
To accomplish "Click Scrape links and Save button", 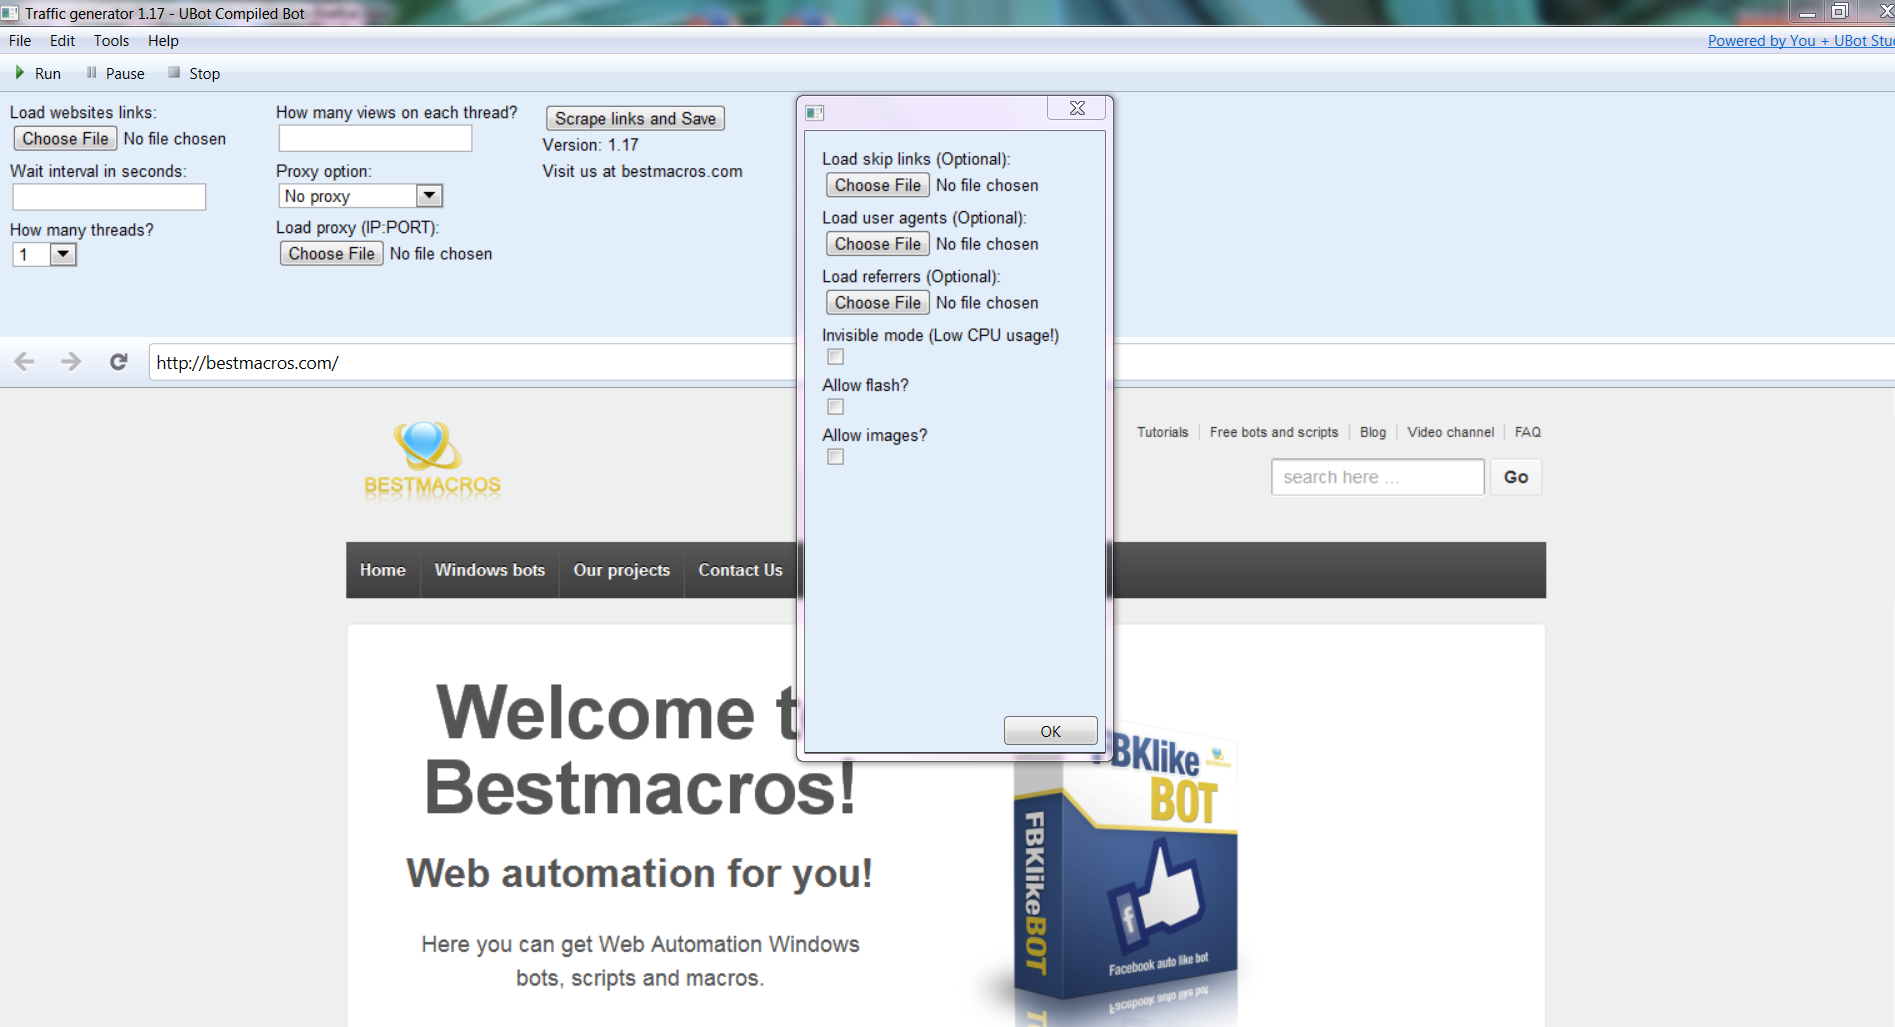I will click(635, 118).
